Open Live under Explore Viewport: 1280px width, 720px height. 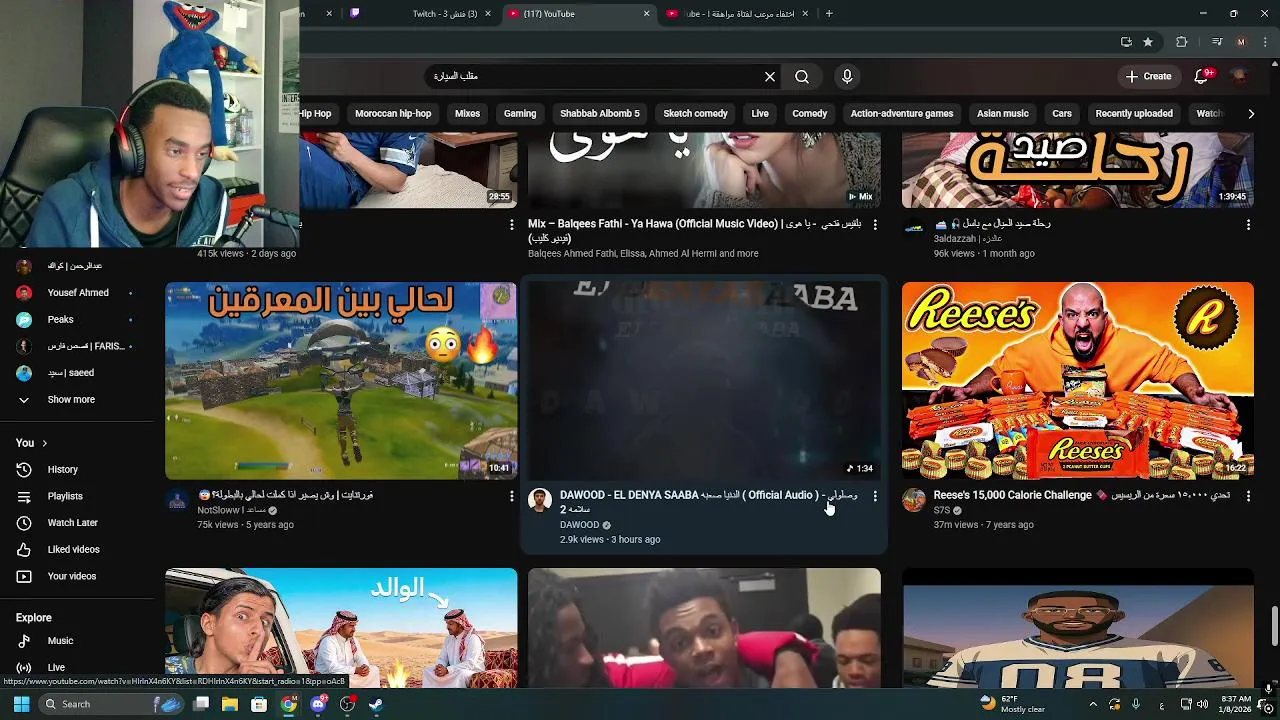click(x=56, y=668)
